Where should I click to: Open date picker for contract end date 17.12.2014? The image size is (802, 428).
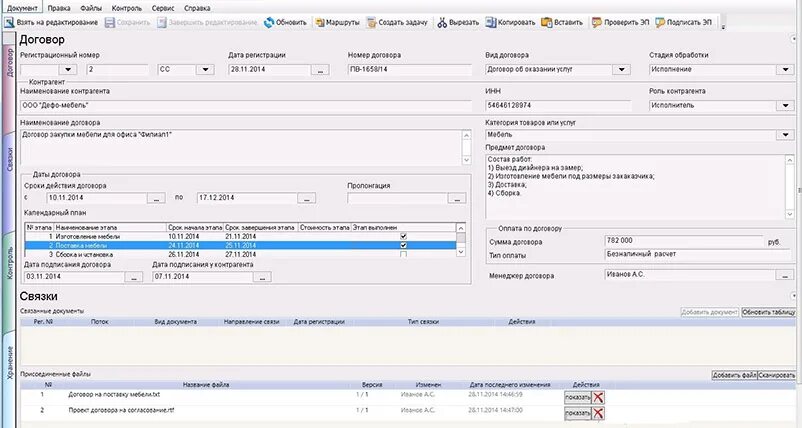pos(306,198)
